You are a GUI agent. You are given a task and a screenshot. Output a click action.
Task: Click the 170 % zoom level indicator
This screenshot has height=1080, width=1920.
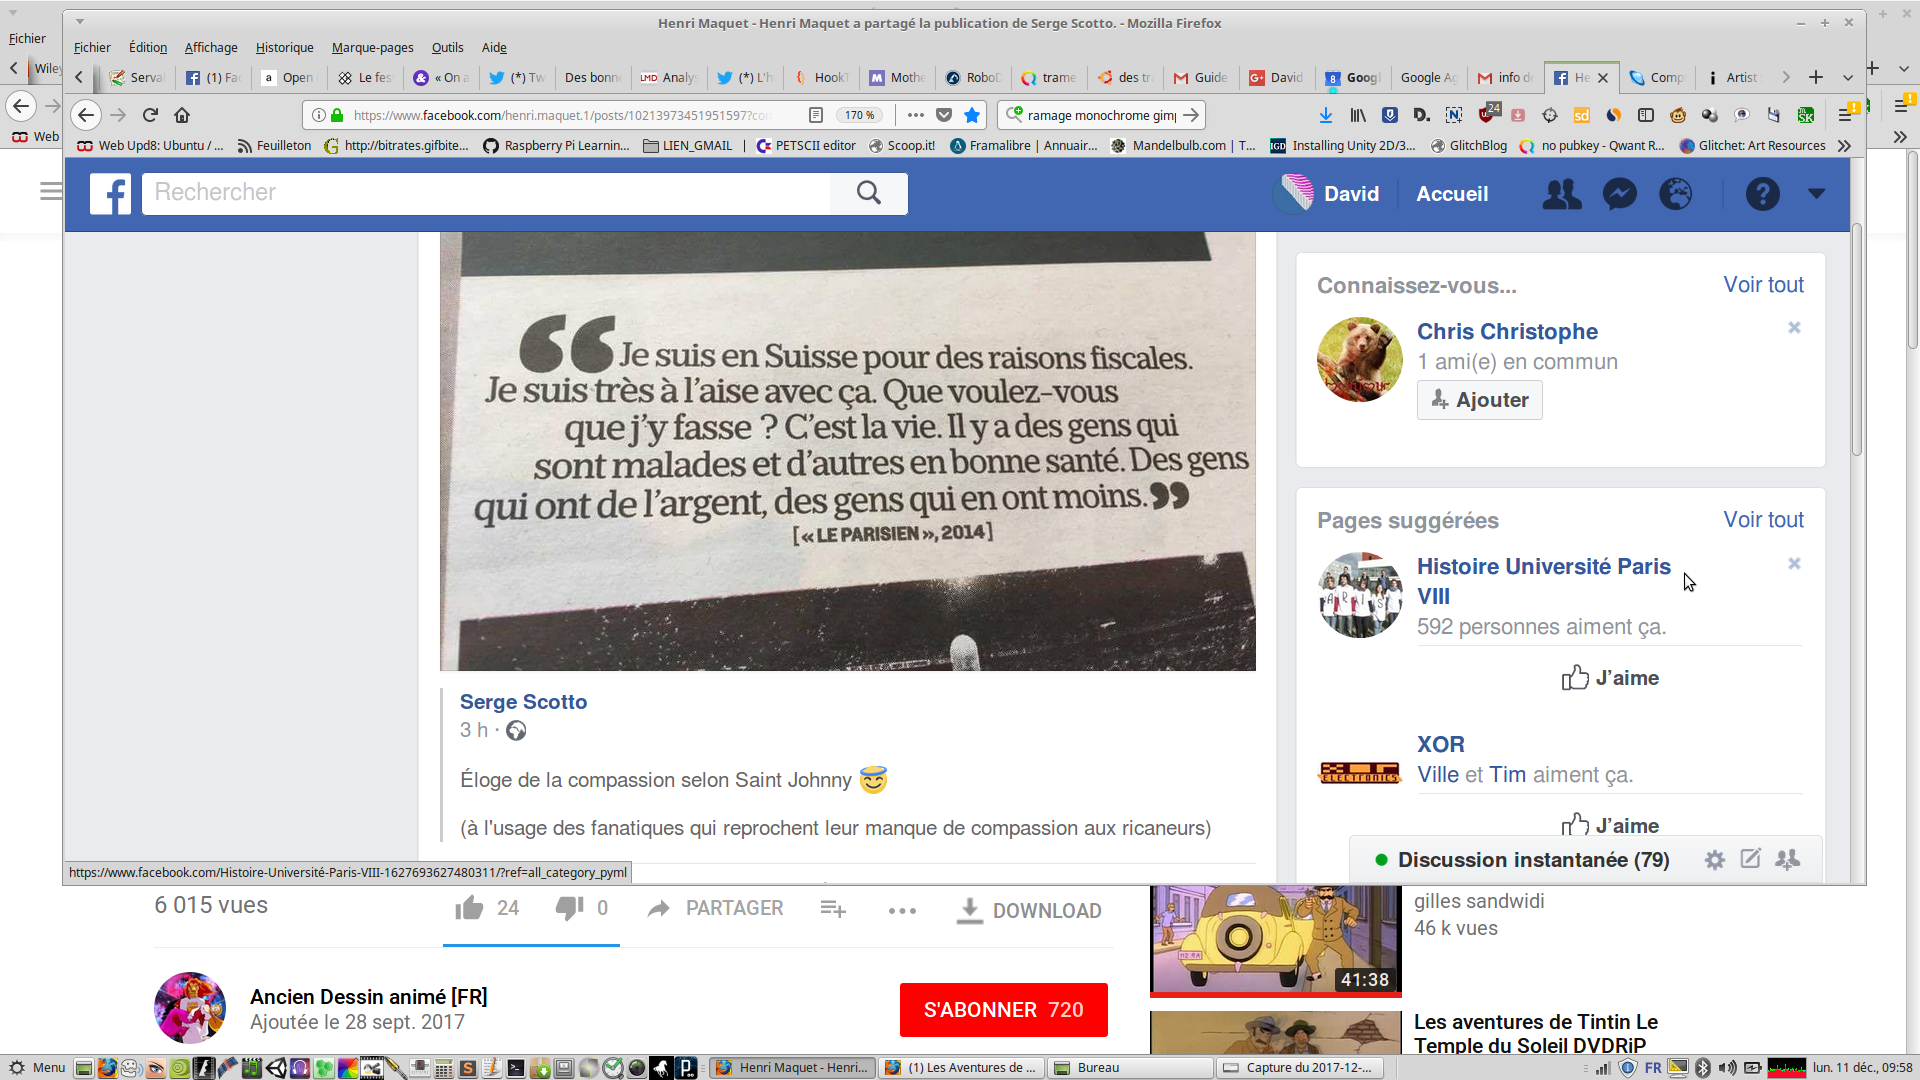click(x=859, y=115)
